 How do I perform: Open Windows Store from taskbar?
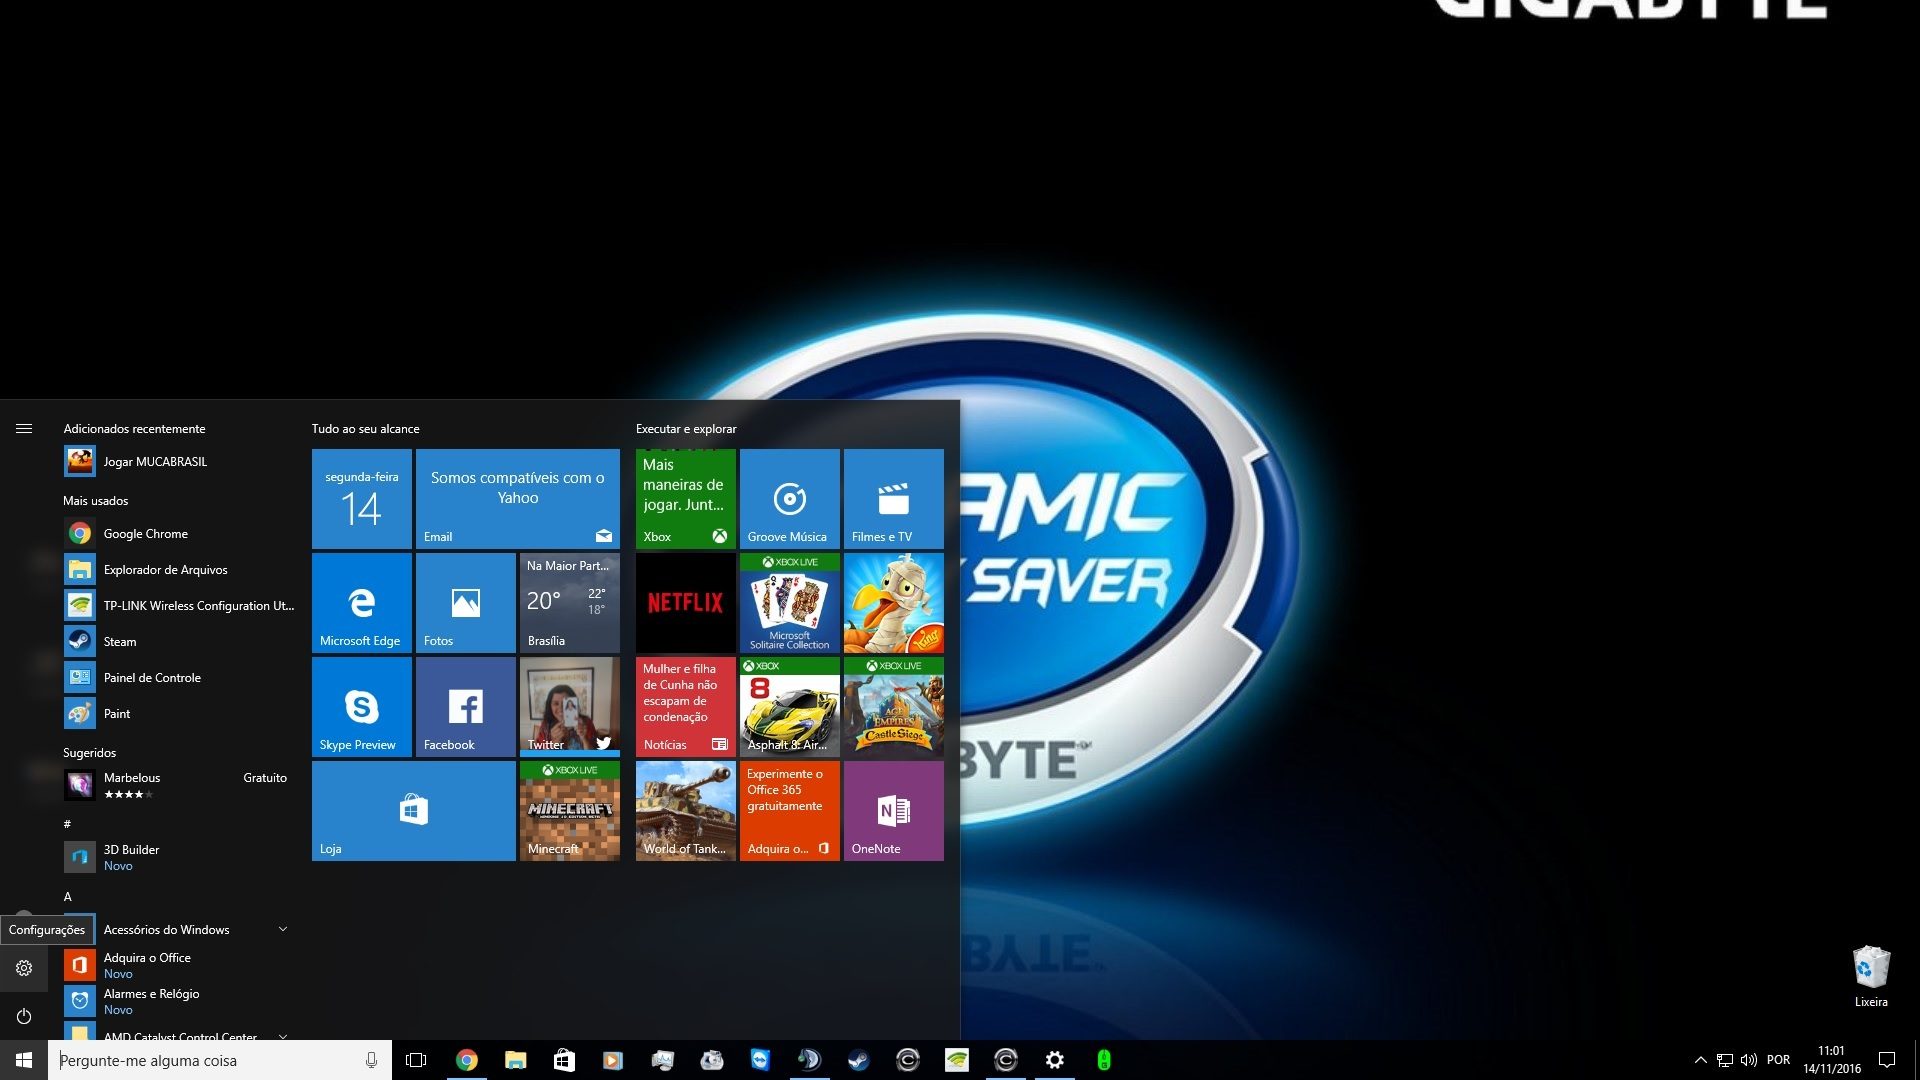pyautogui.click(x=565, y=1061)
